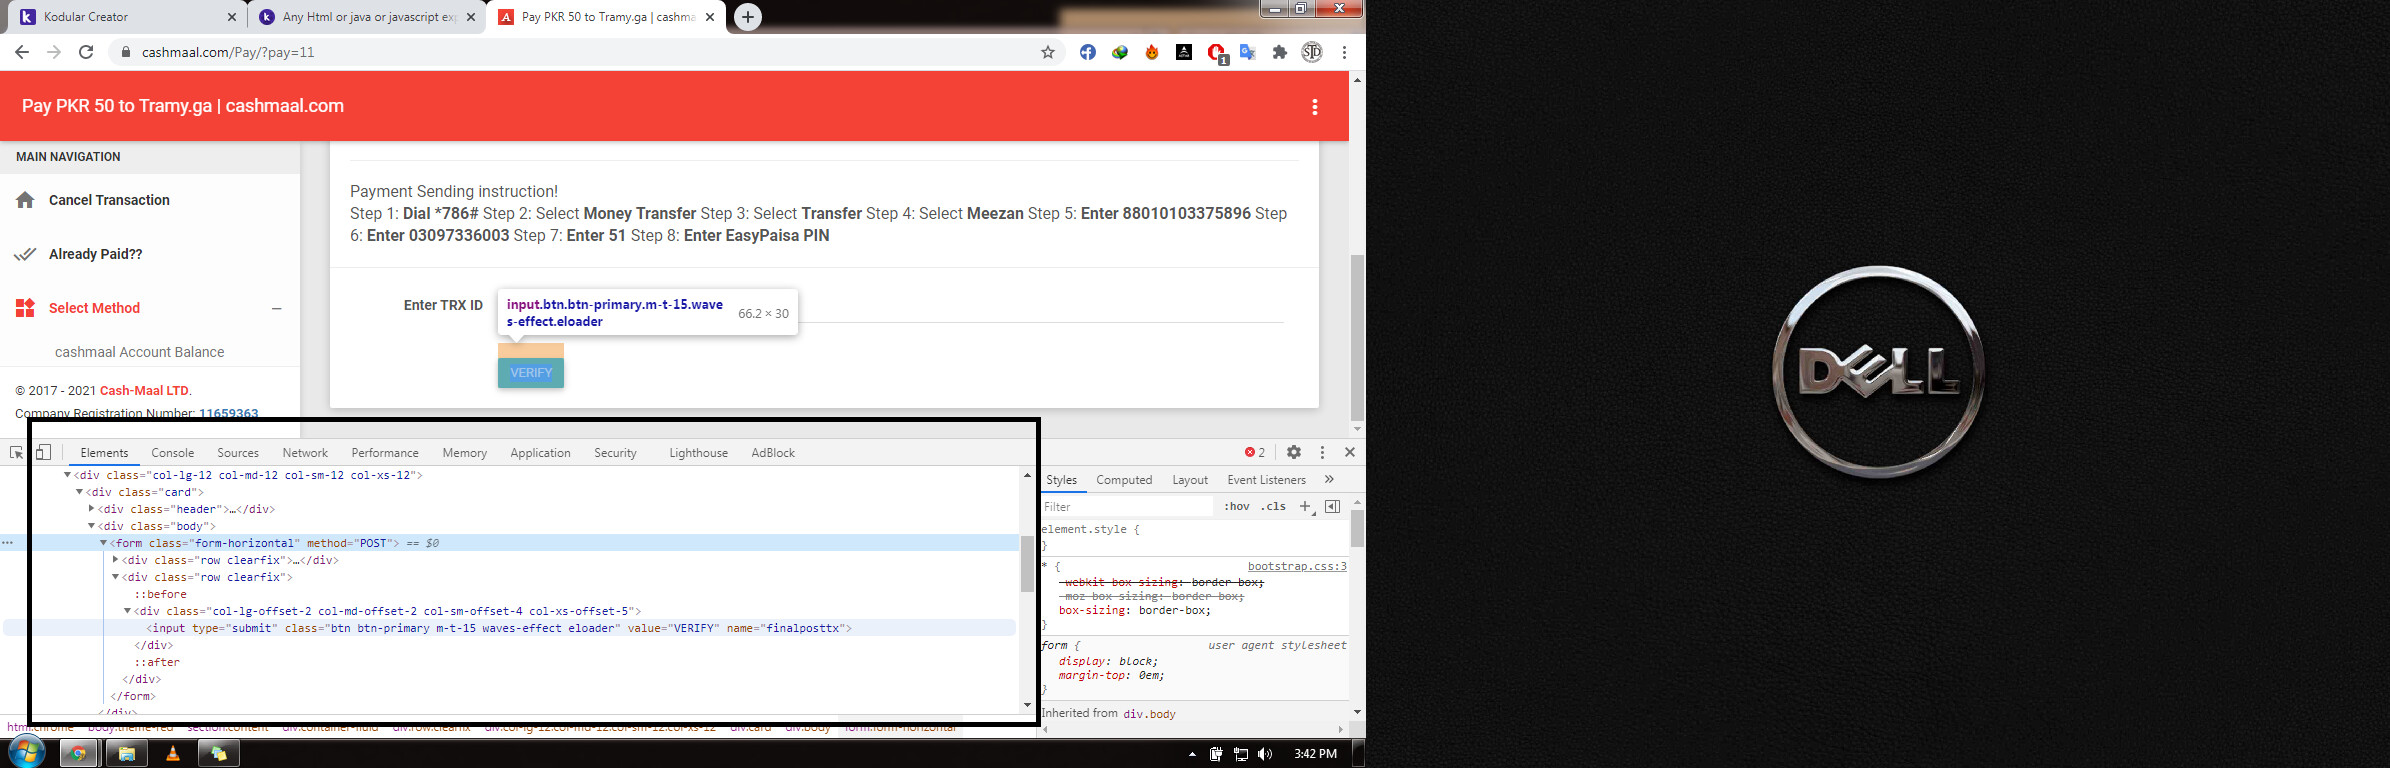The width and height of the screenshot is (2390, 768).
Task: Collapse the form-horizontal form node
Action: (103, 543)
